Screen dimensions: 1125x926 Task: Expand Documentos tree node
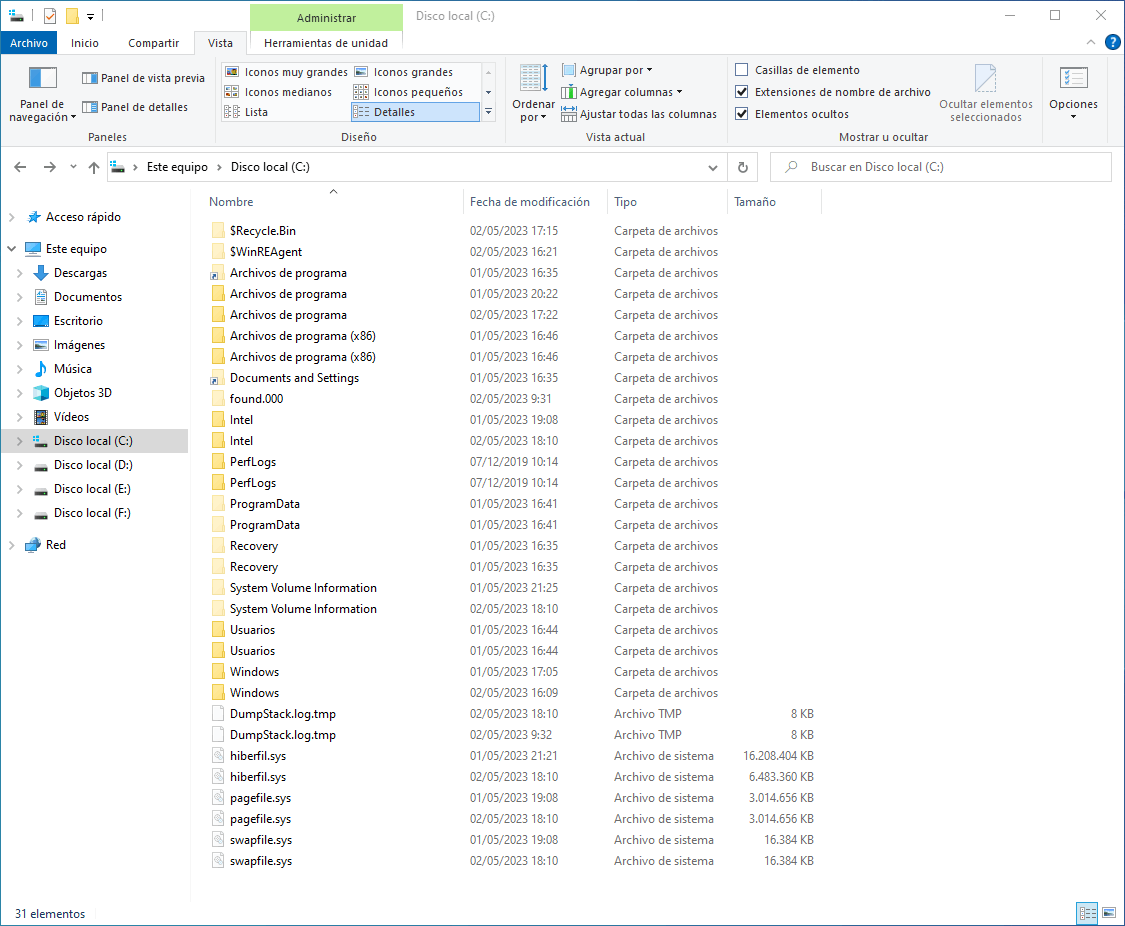point(20,297)
